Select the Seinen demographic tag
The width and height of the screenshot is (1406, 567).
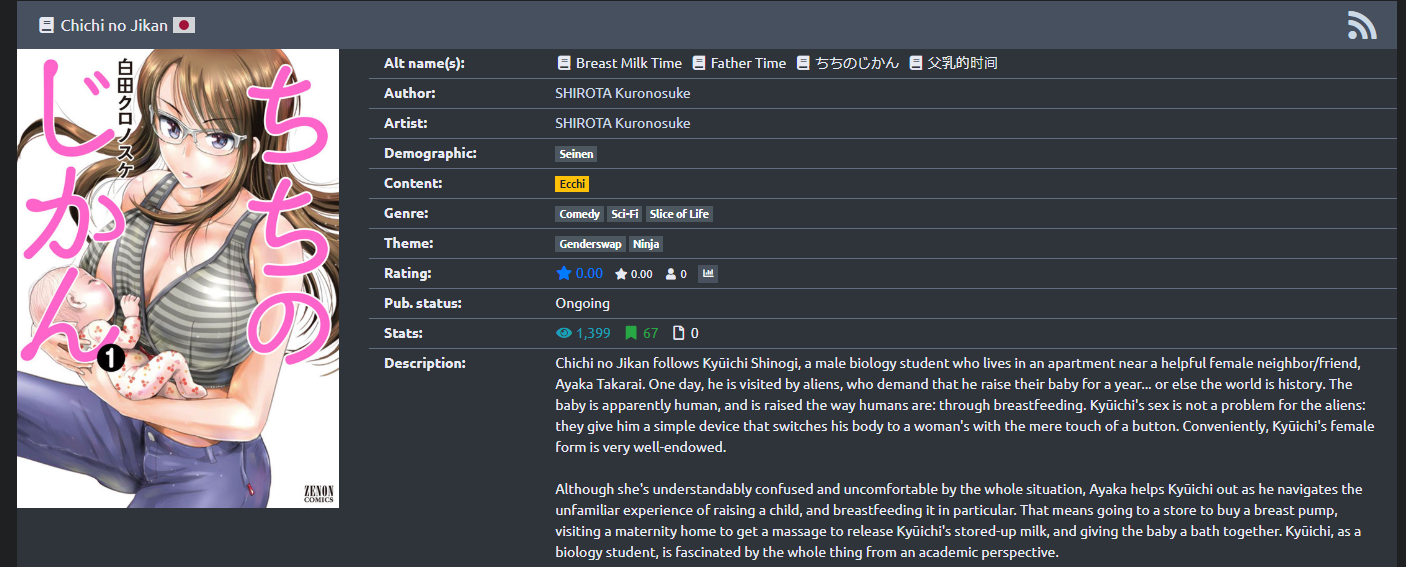pyautogui.click(x=577, y=154)
